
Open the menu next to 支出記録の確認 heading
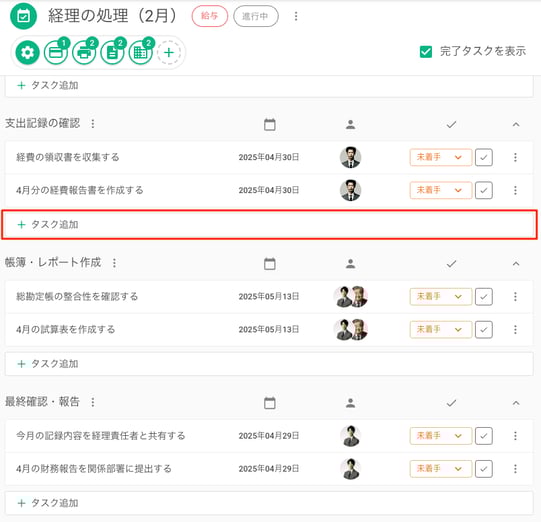click(x=92, y=124)
